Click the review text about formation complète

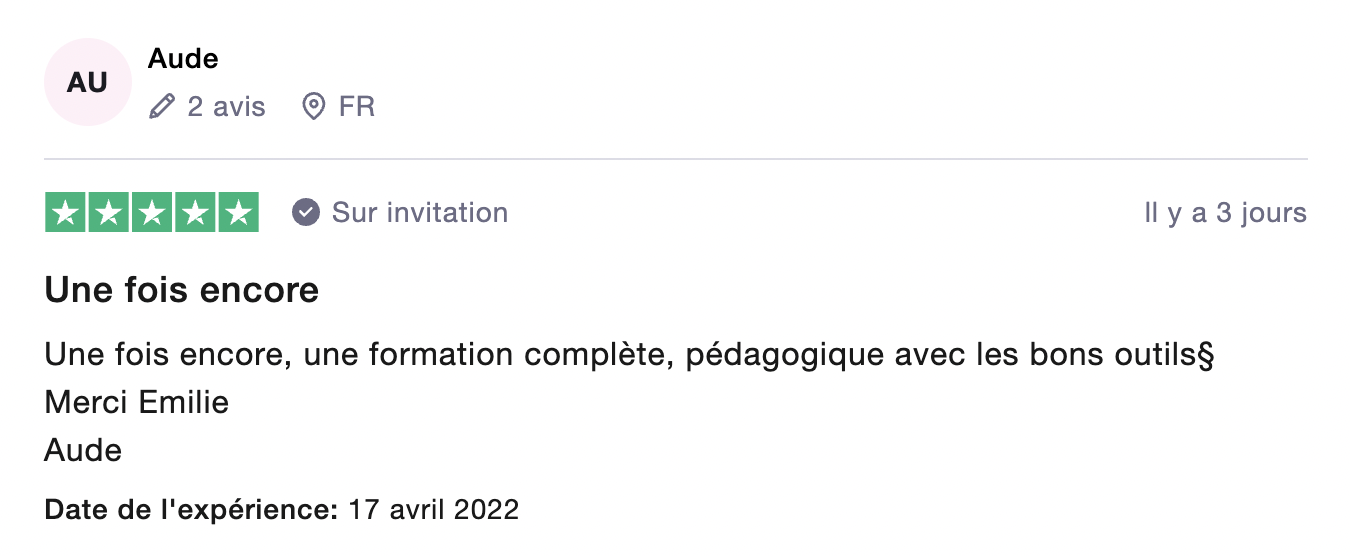coord(629,355)
